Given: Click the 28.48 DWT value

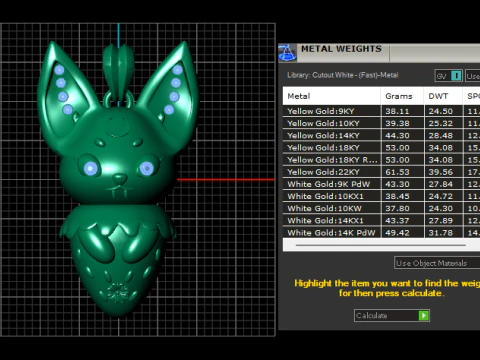Looking at the screenshot, I should (441, 136).
